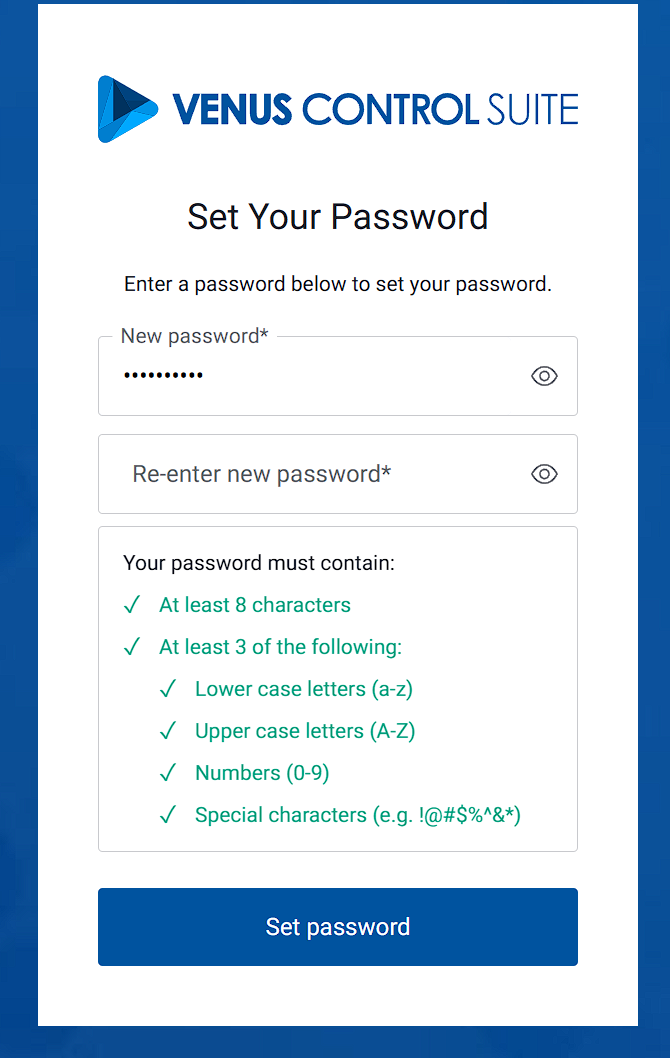670x1058 pixels.
Task: Reveal the re-entered password using eye icon
Action: (544, 474)
